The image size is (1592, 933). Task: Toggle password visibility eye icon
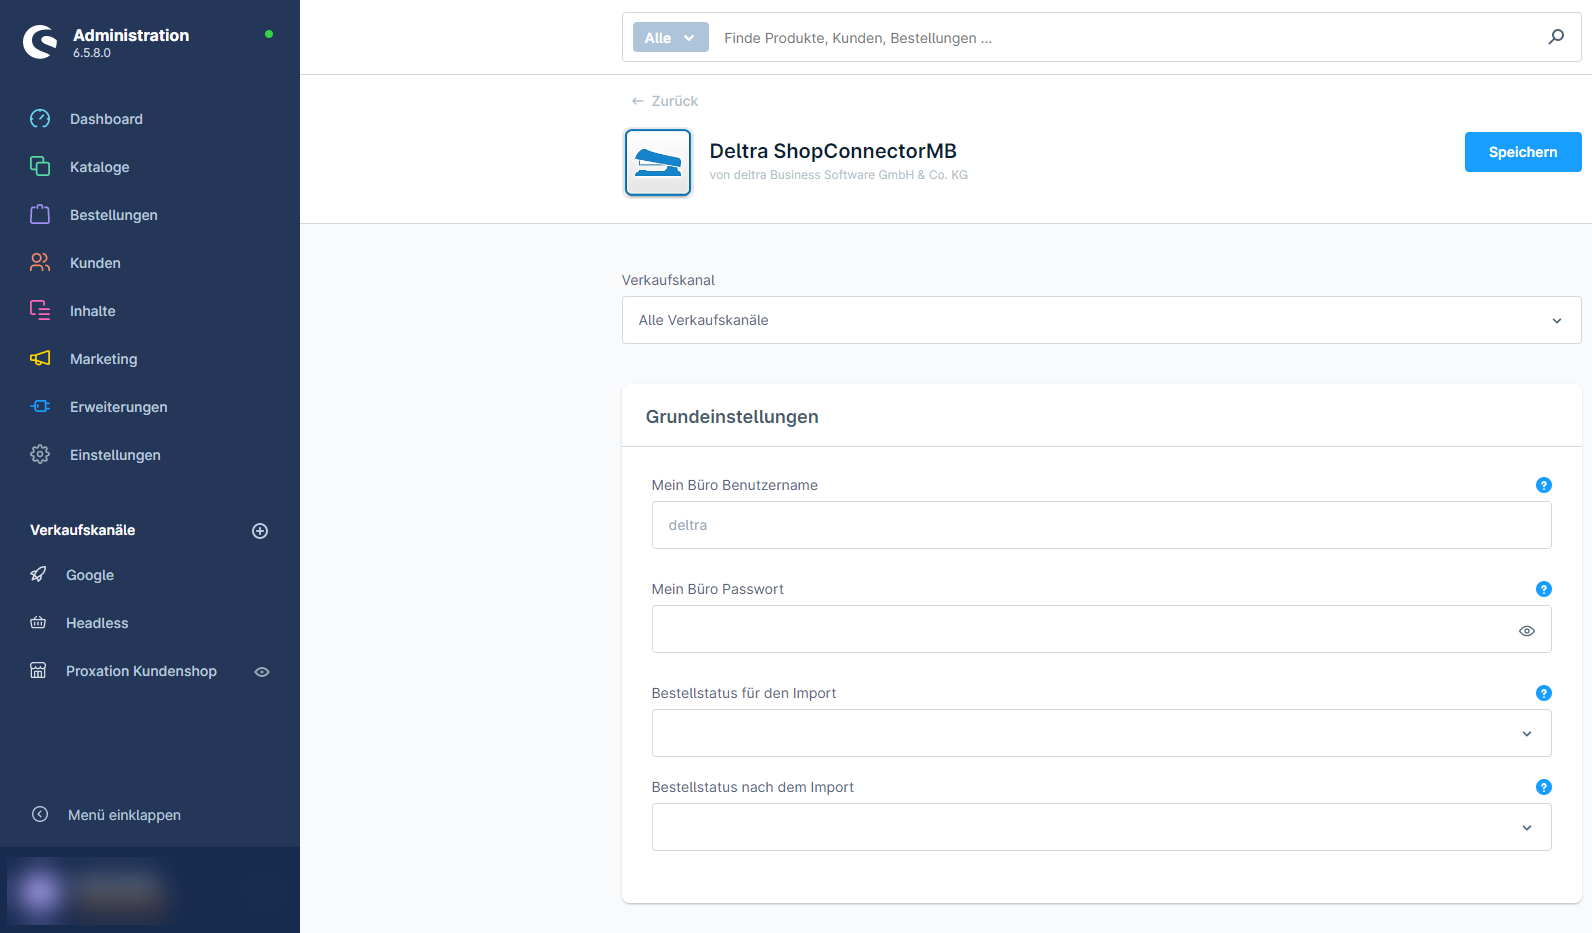[x=1526, y=631]
